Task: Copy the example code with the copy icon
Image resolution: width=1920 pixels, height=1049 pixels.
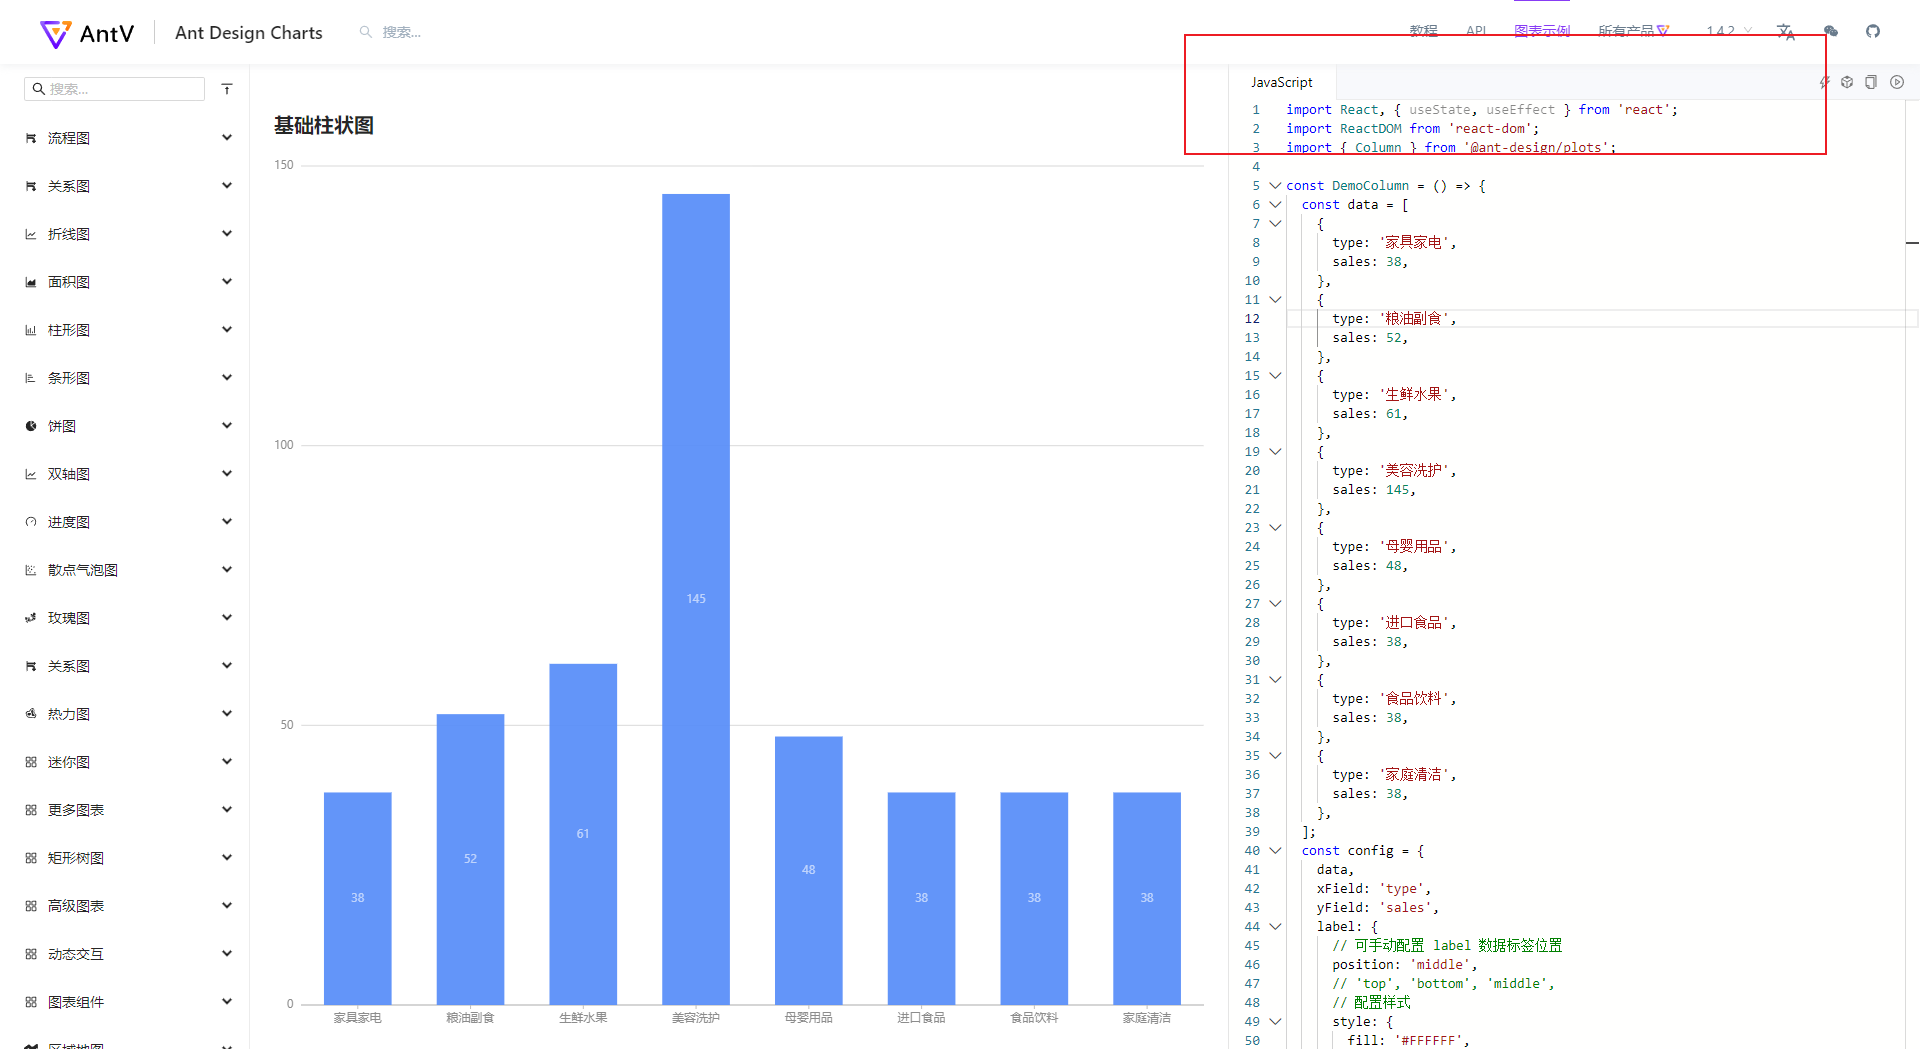Action: (x=1871, y=82)
